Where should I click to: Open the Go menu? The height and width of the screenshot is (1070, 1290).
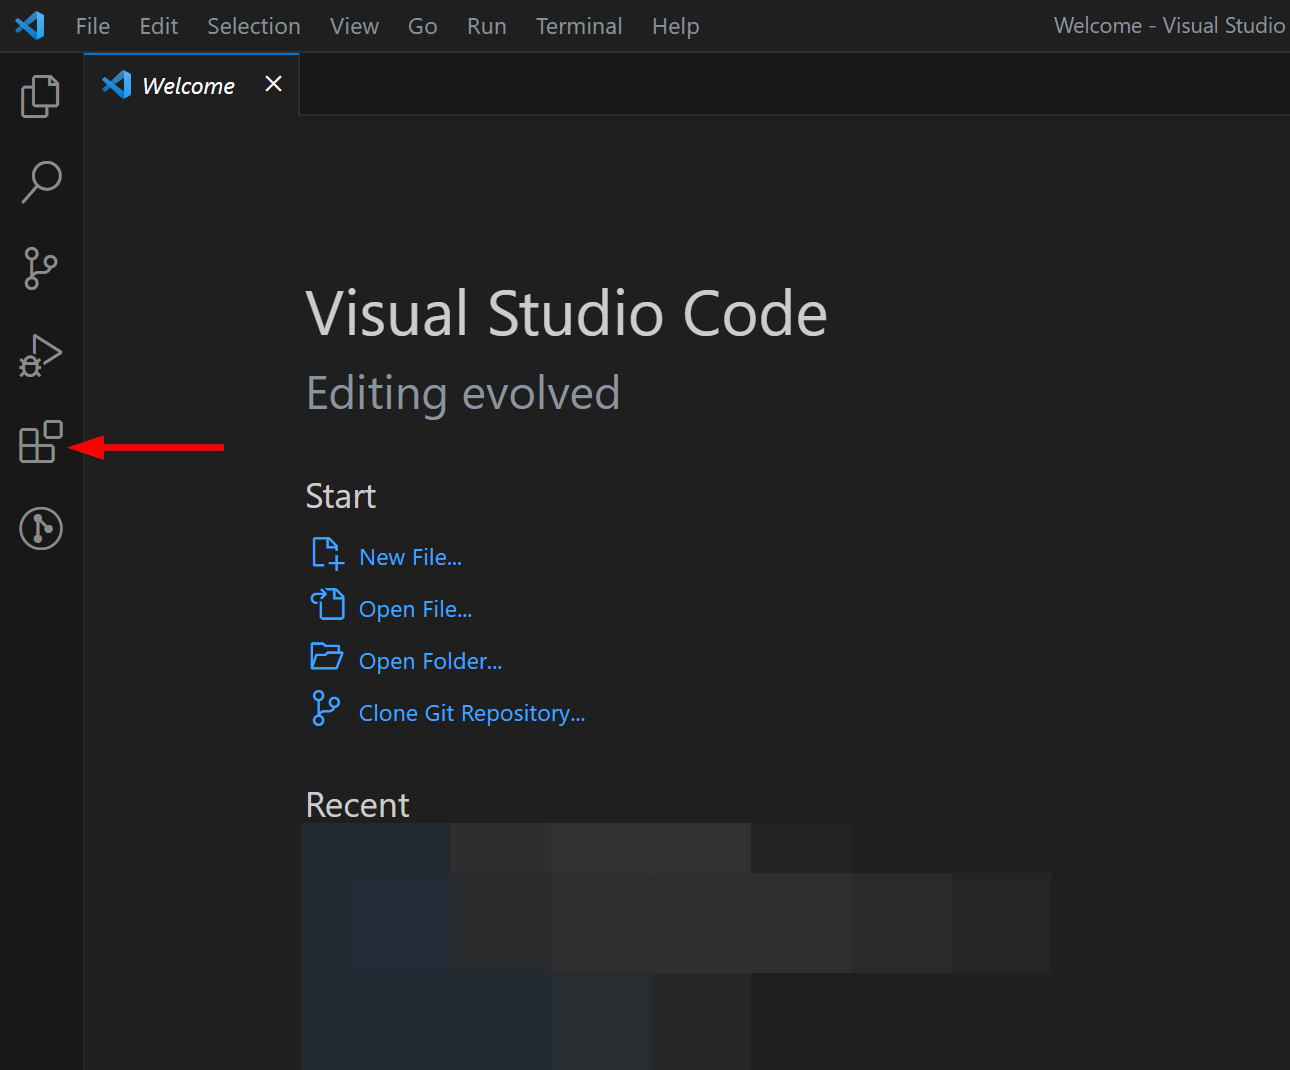[423, 26]
